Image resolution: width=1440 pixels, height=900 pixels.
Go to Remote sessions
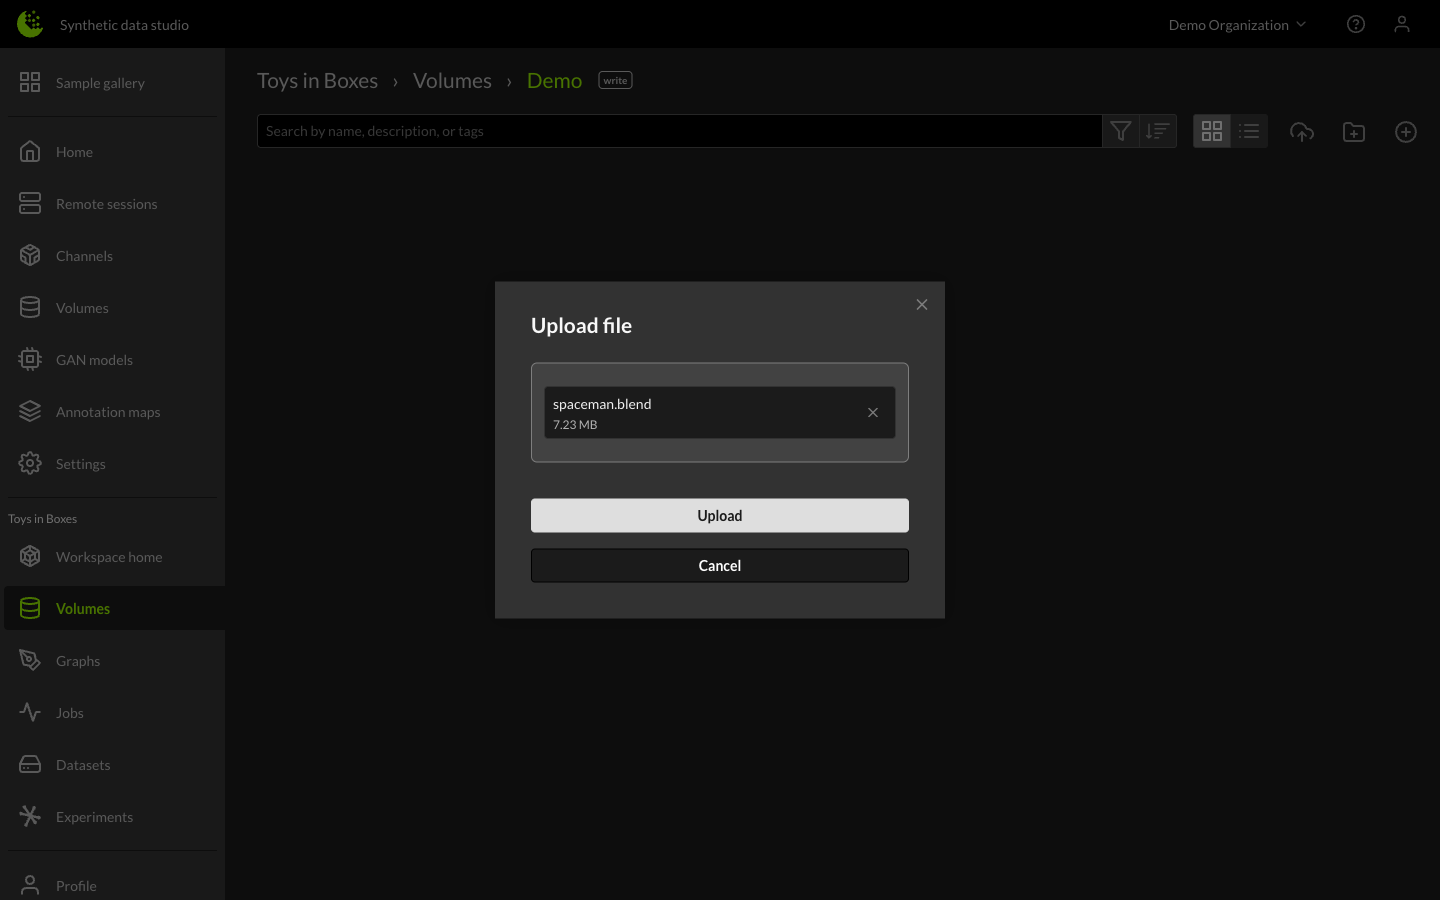(106, 203)
